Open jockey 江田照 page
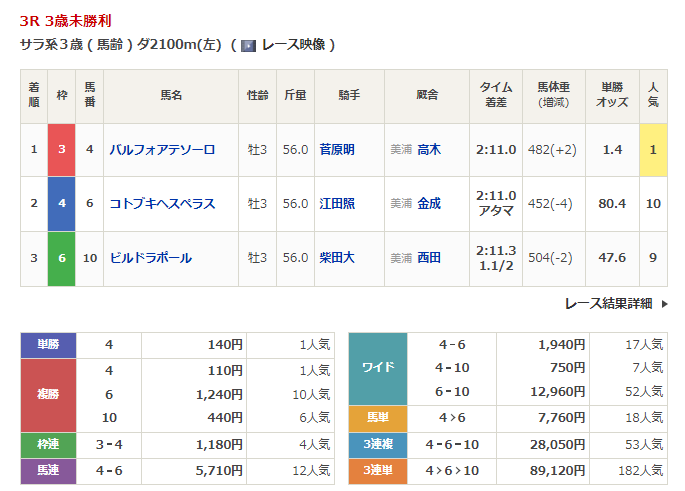The width and height of the screenshot is (685, 491). coord(337,204)
